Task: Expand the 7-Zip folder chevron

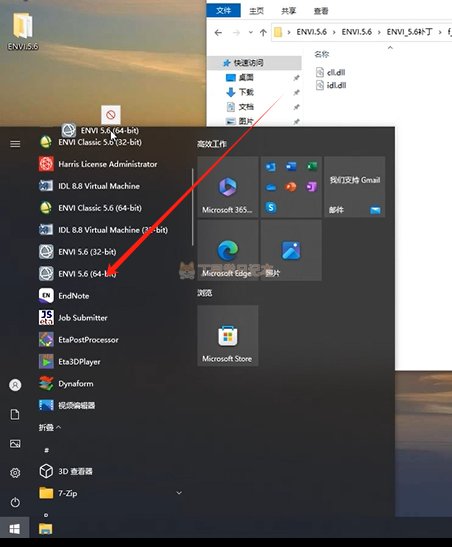Action: point(179,493)
